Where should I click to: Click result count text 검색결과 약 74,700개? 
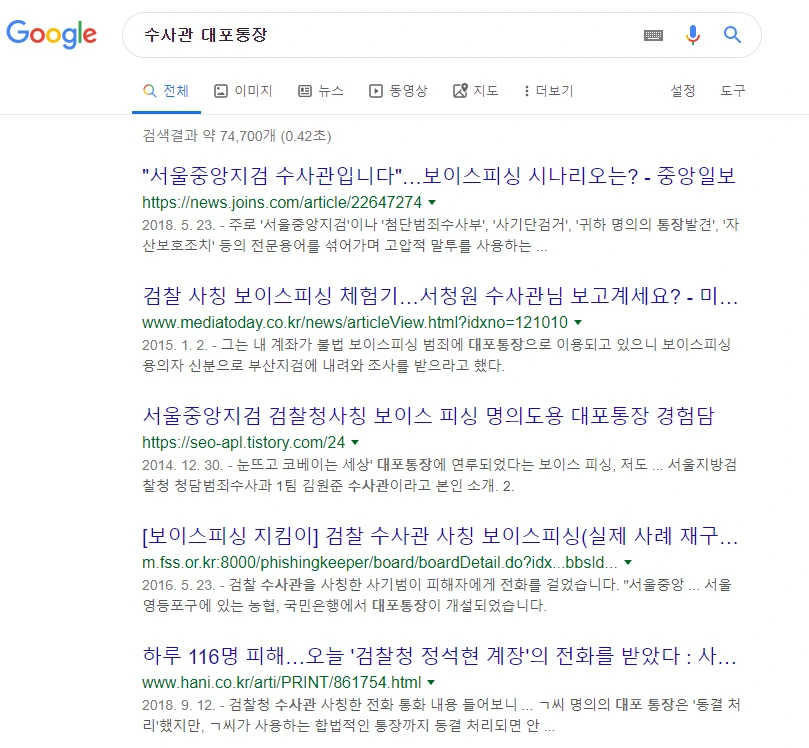coord(237,136)
